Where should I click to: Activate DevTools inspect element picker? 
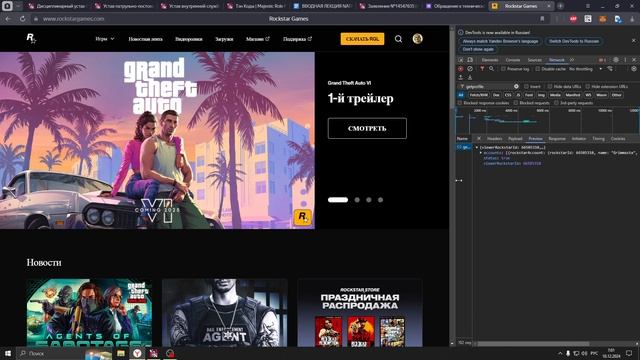coord(461,60)
